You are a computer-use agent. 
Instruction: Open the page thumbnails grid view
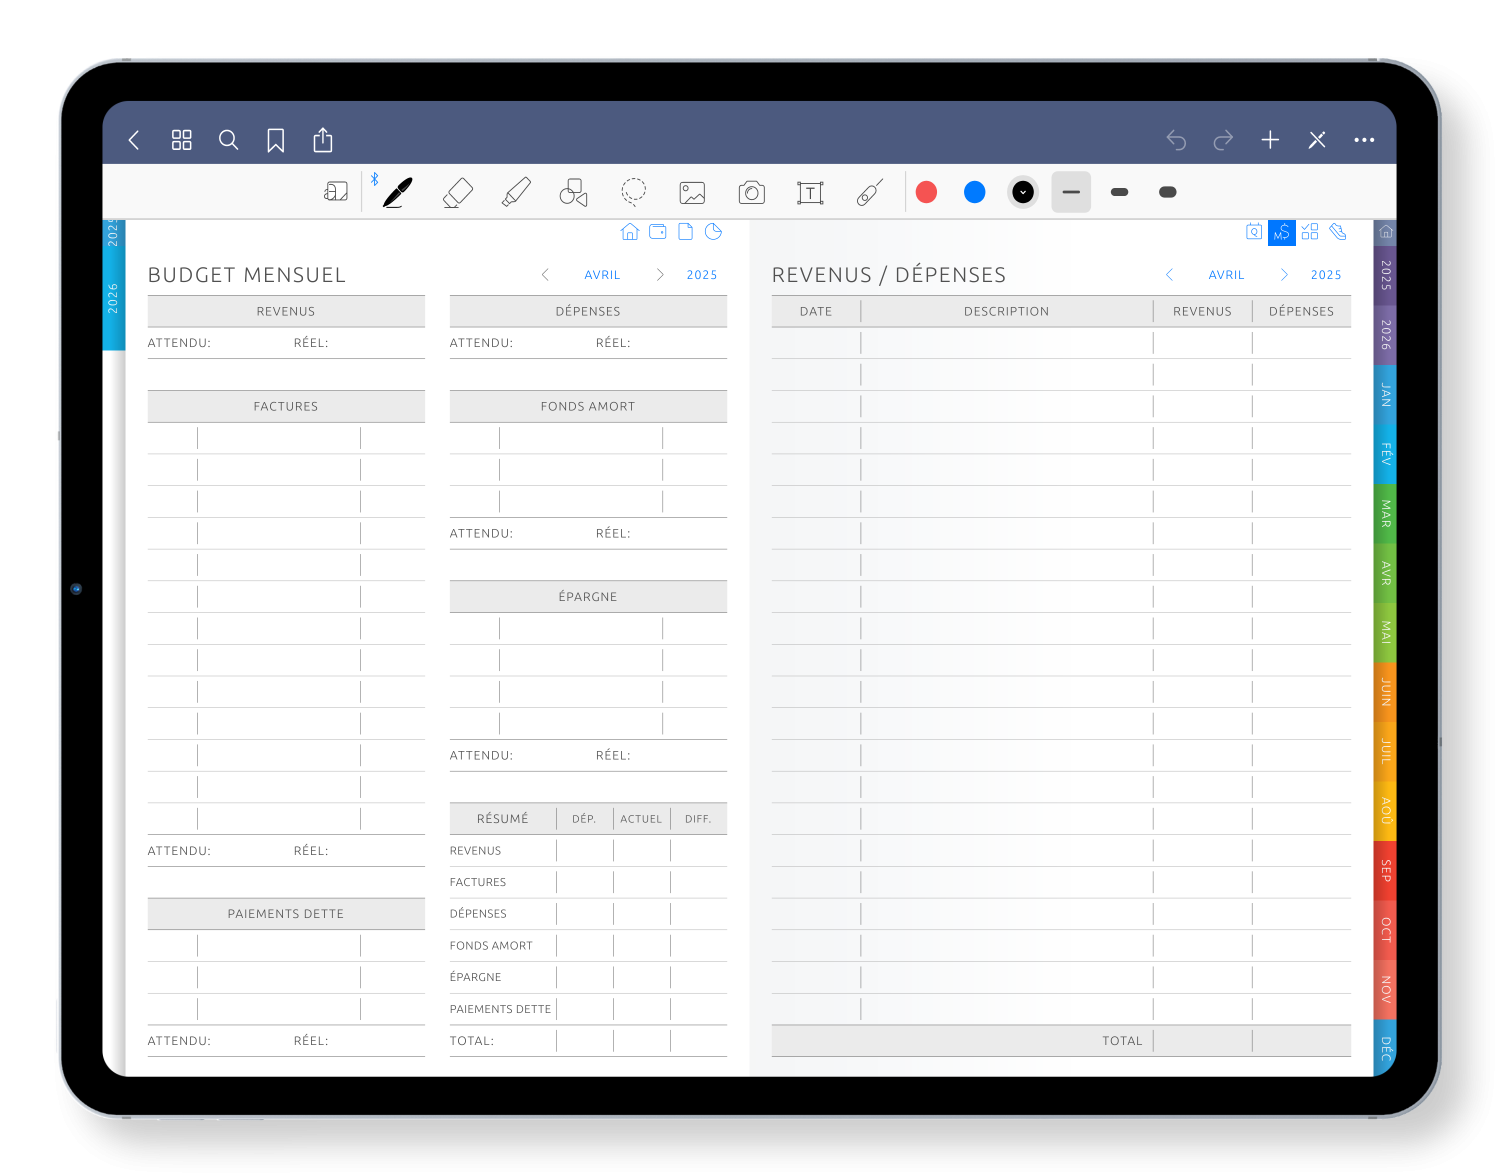coord(181,140)
